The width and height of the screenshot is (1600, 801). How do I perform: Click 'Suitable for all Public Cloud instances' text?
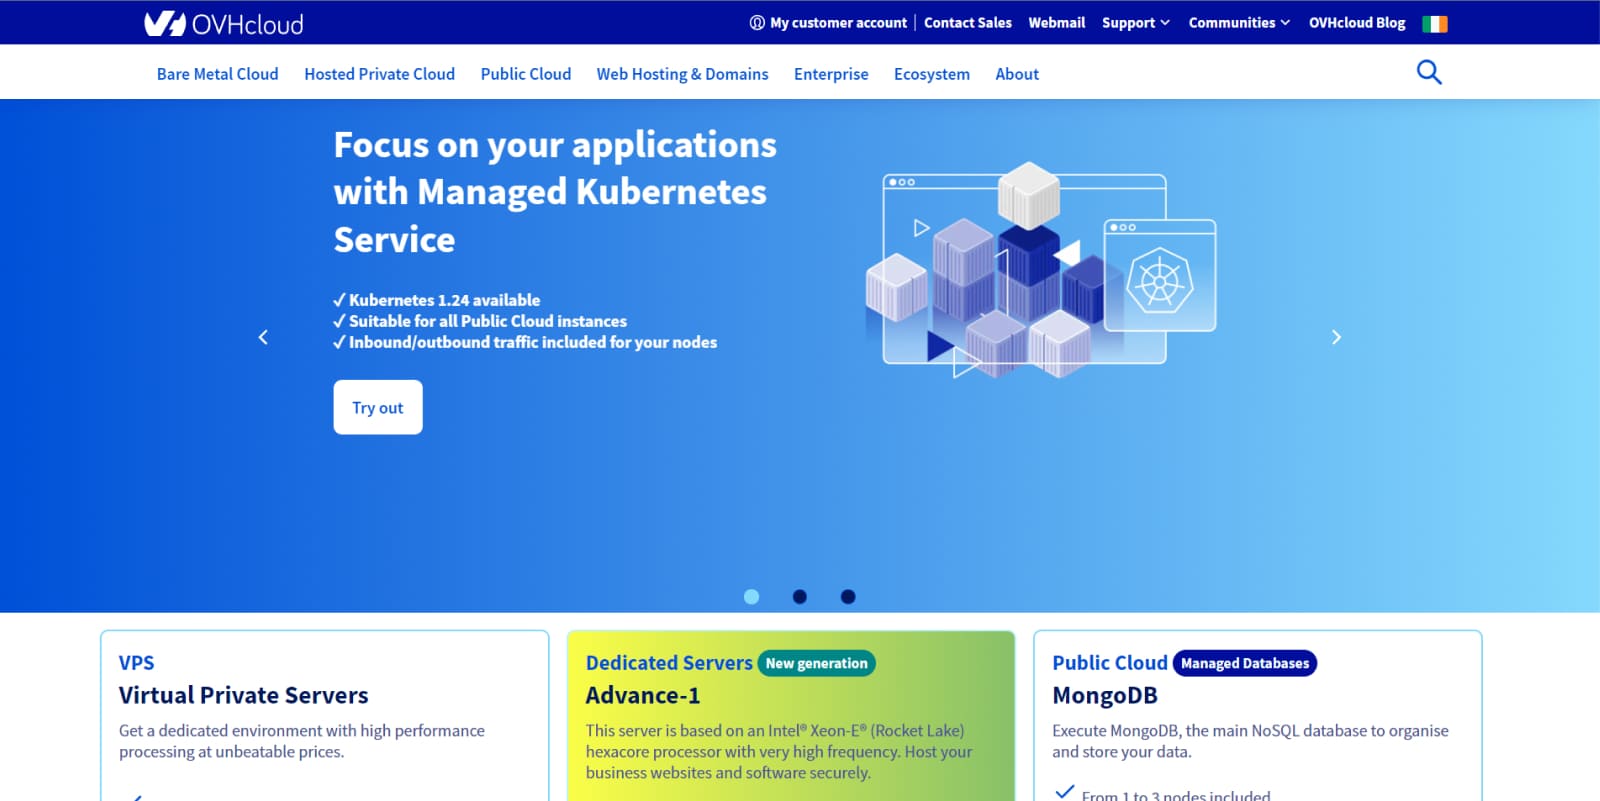point(488,321)
